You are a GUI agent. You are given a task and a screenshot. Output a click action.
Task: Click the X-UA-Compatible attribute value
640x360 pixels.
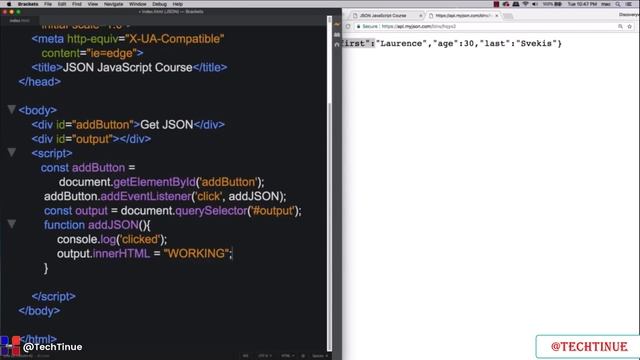point(175,39)
